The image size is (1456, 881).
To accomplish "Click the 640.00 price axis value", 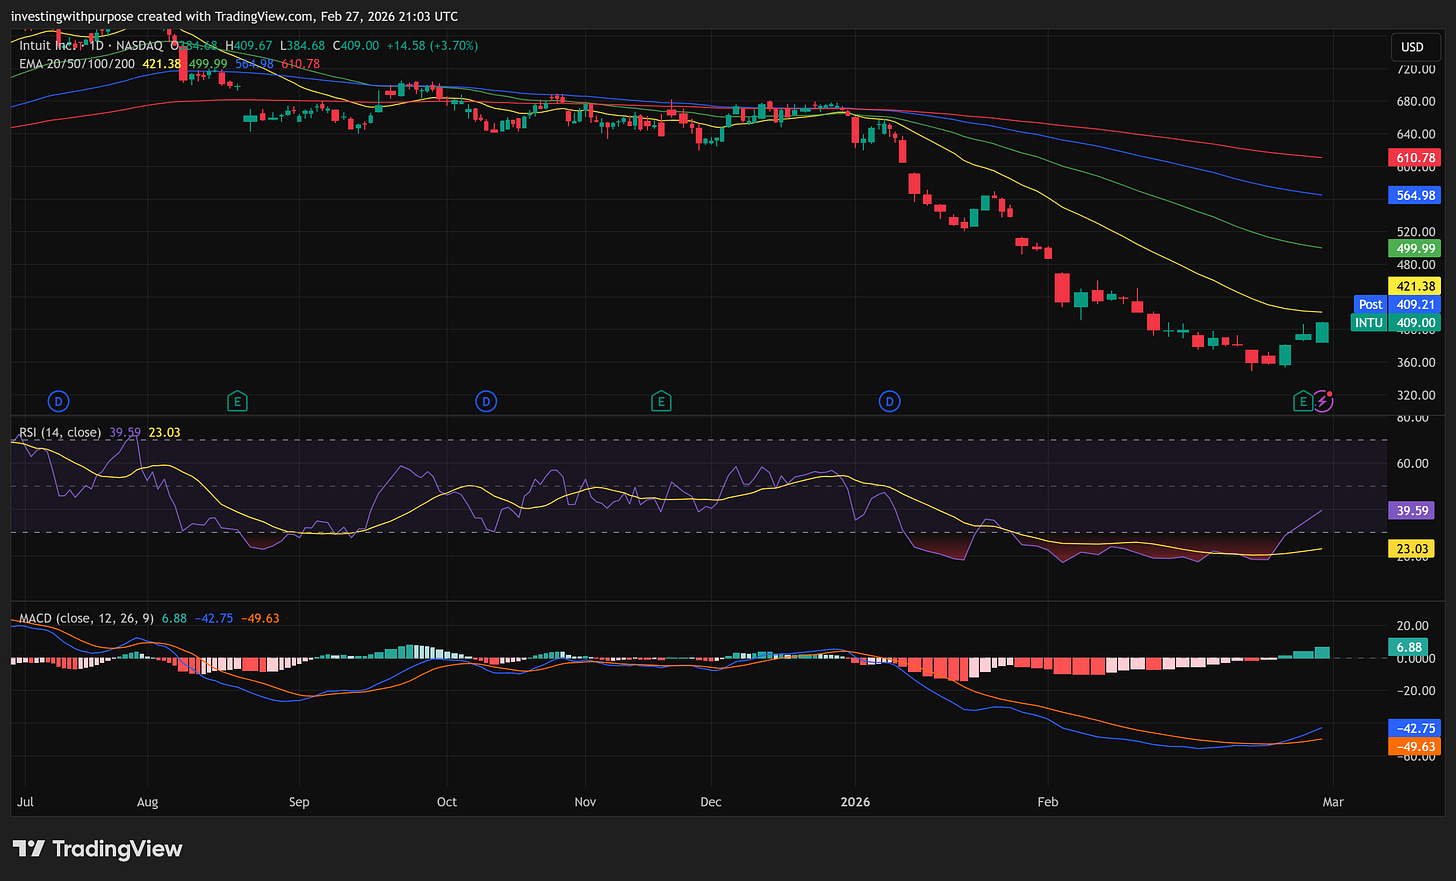I will (1415, 135).
